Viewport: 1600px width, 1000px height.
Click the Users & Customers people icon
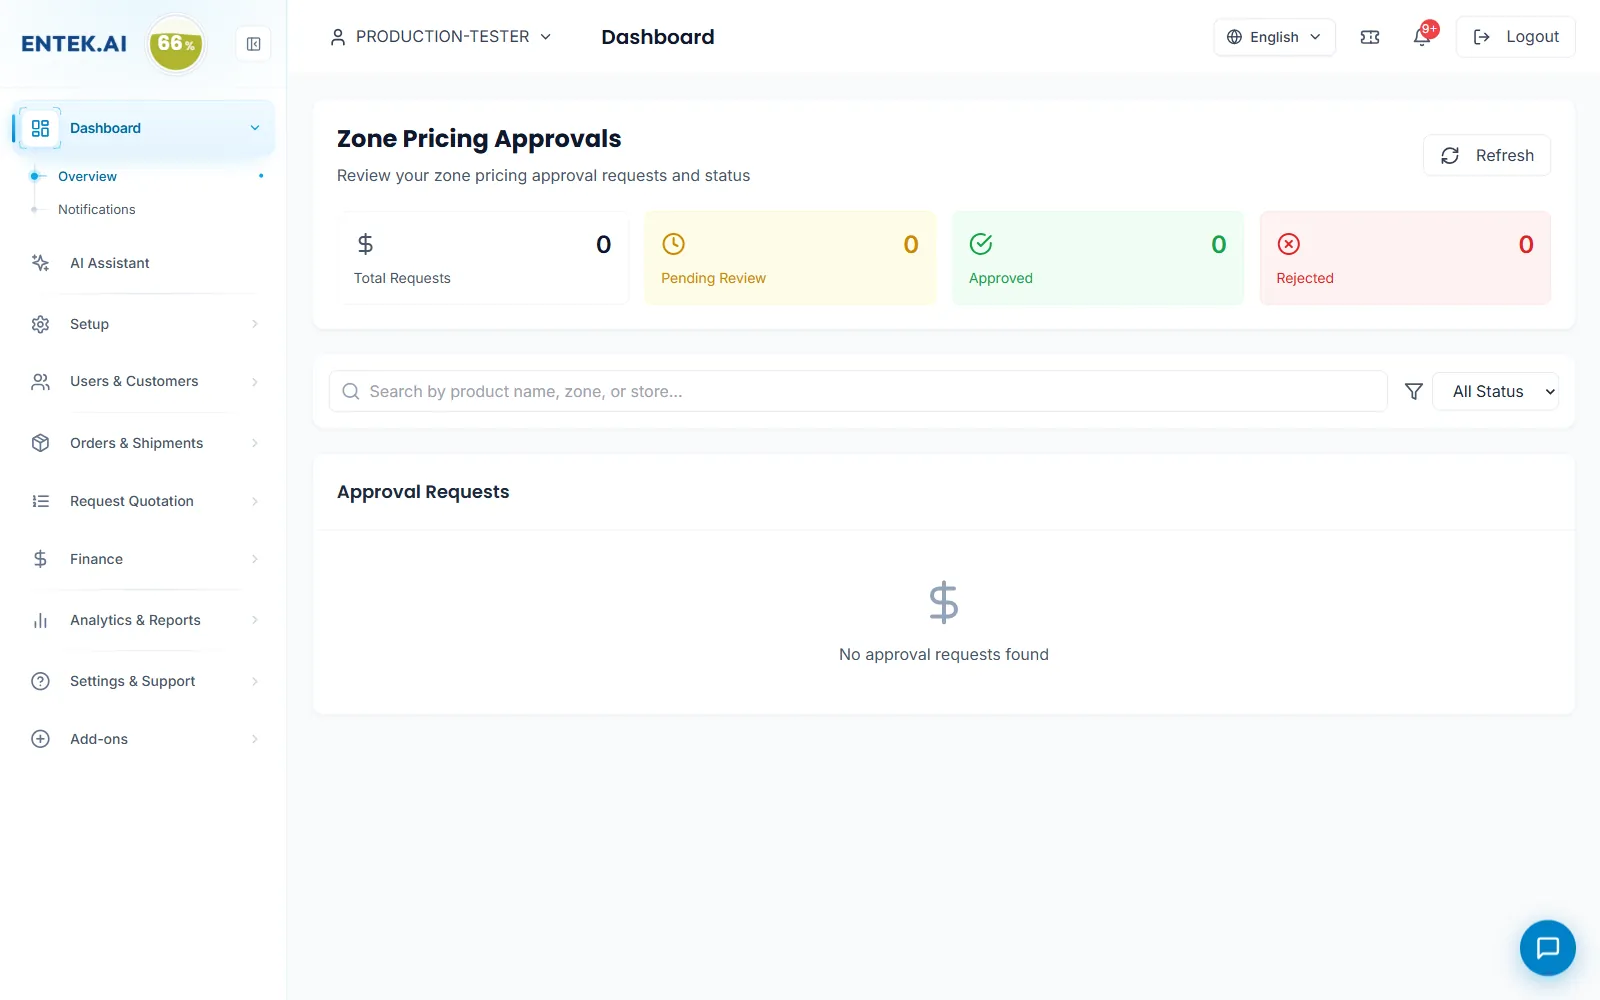click(x=40, y=382)
